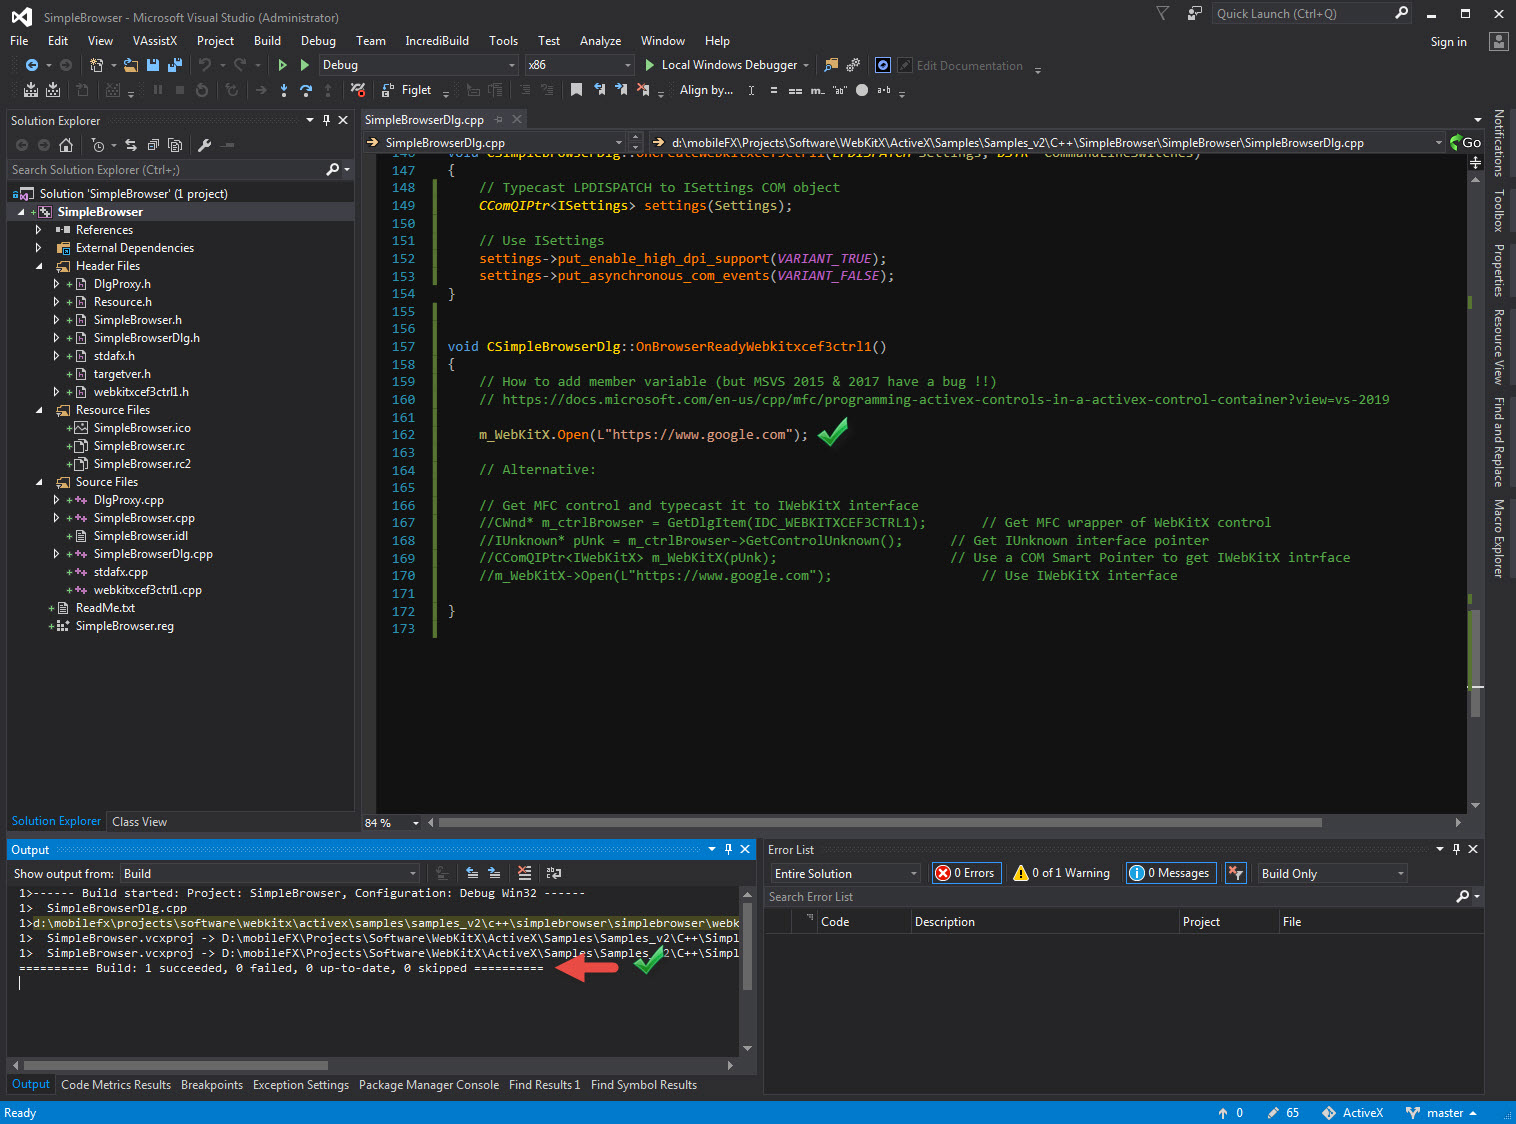The height and width of the screenshot is (1124, 1516).
Task: Open the Build Only dropdown in Error List
Action: coord(1332,873)
